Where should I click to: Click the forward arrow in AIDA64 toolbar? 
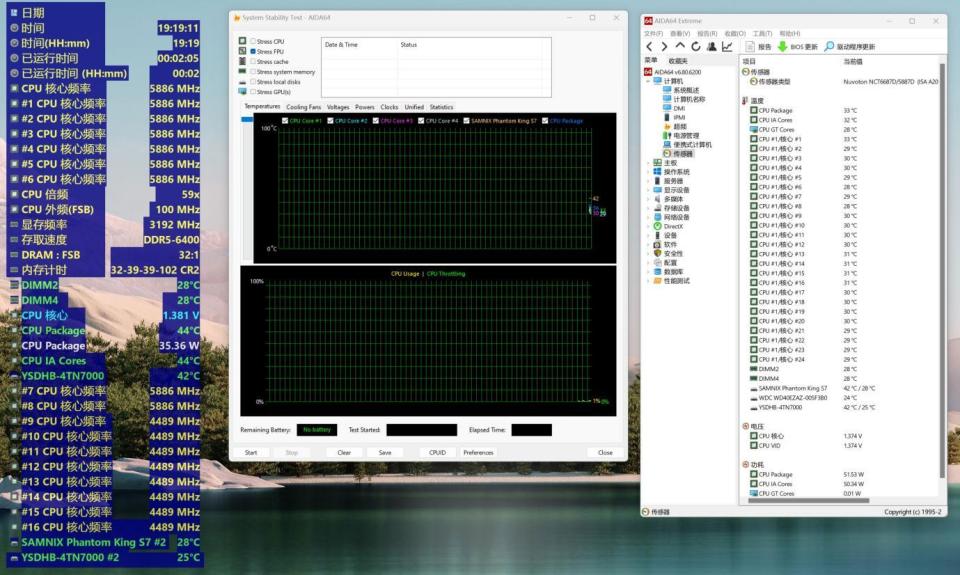point(664,47)
